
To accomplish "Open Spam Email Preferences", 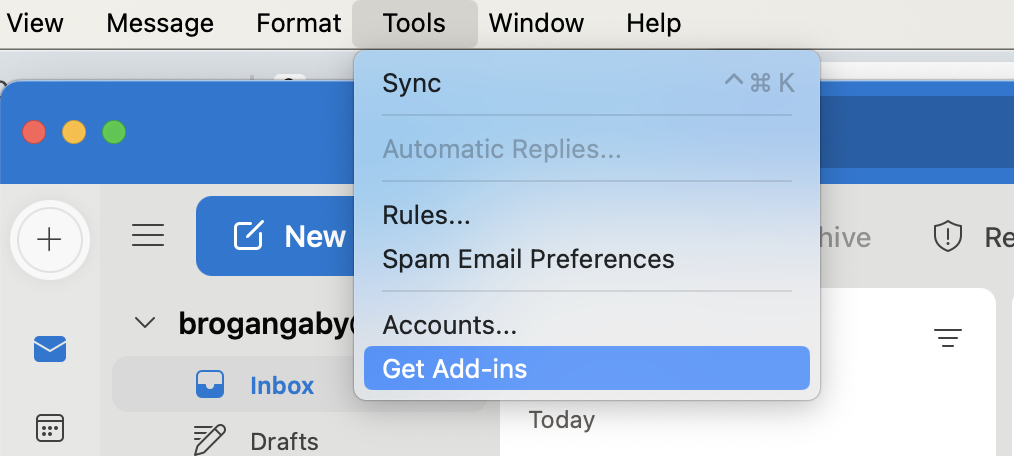I will tap(528, 259).
